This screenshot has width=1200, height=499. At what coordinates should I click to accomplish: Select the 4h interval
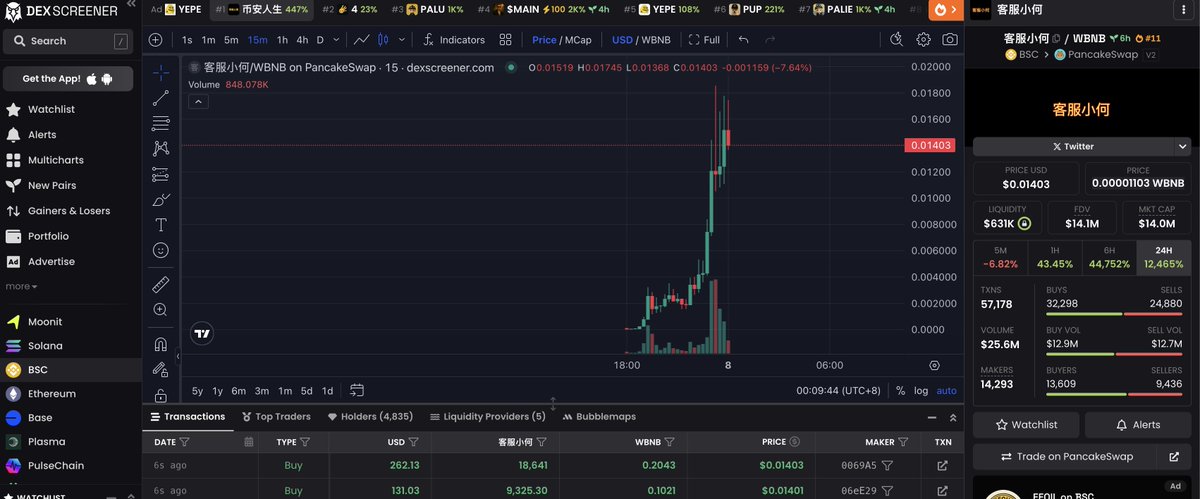tap(302, 40)
